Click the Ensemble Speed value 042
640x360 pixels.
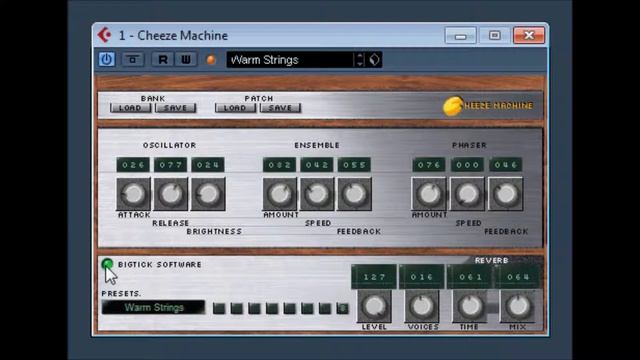coord(317,165)
